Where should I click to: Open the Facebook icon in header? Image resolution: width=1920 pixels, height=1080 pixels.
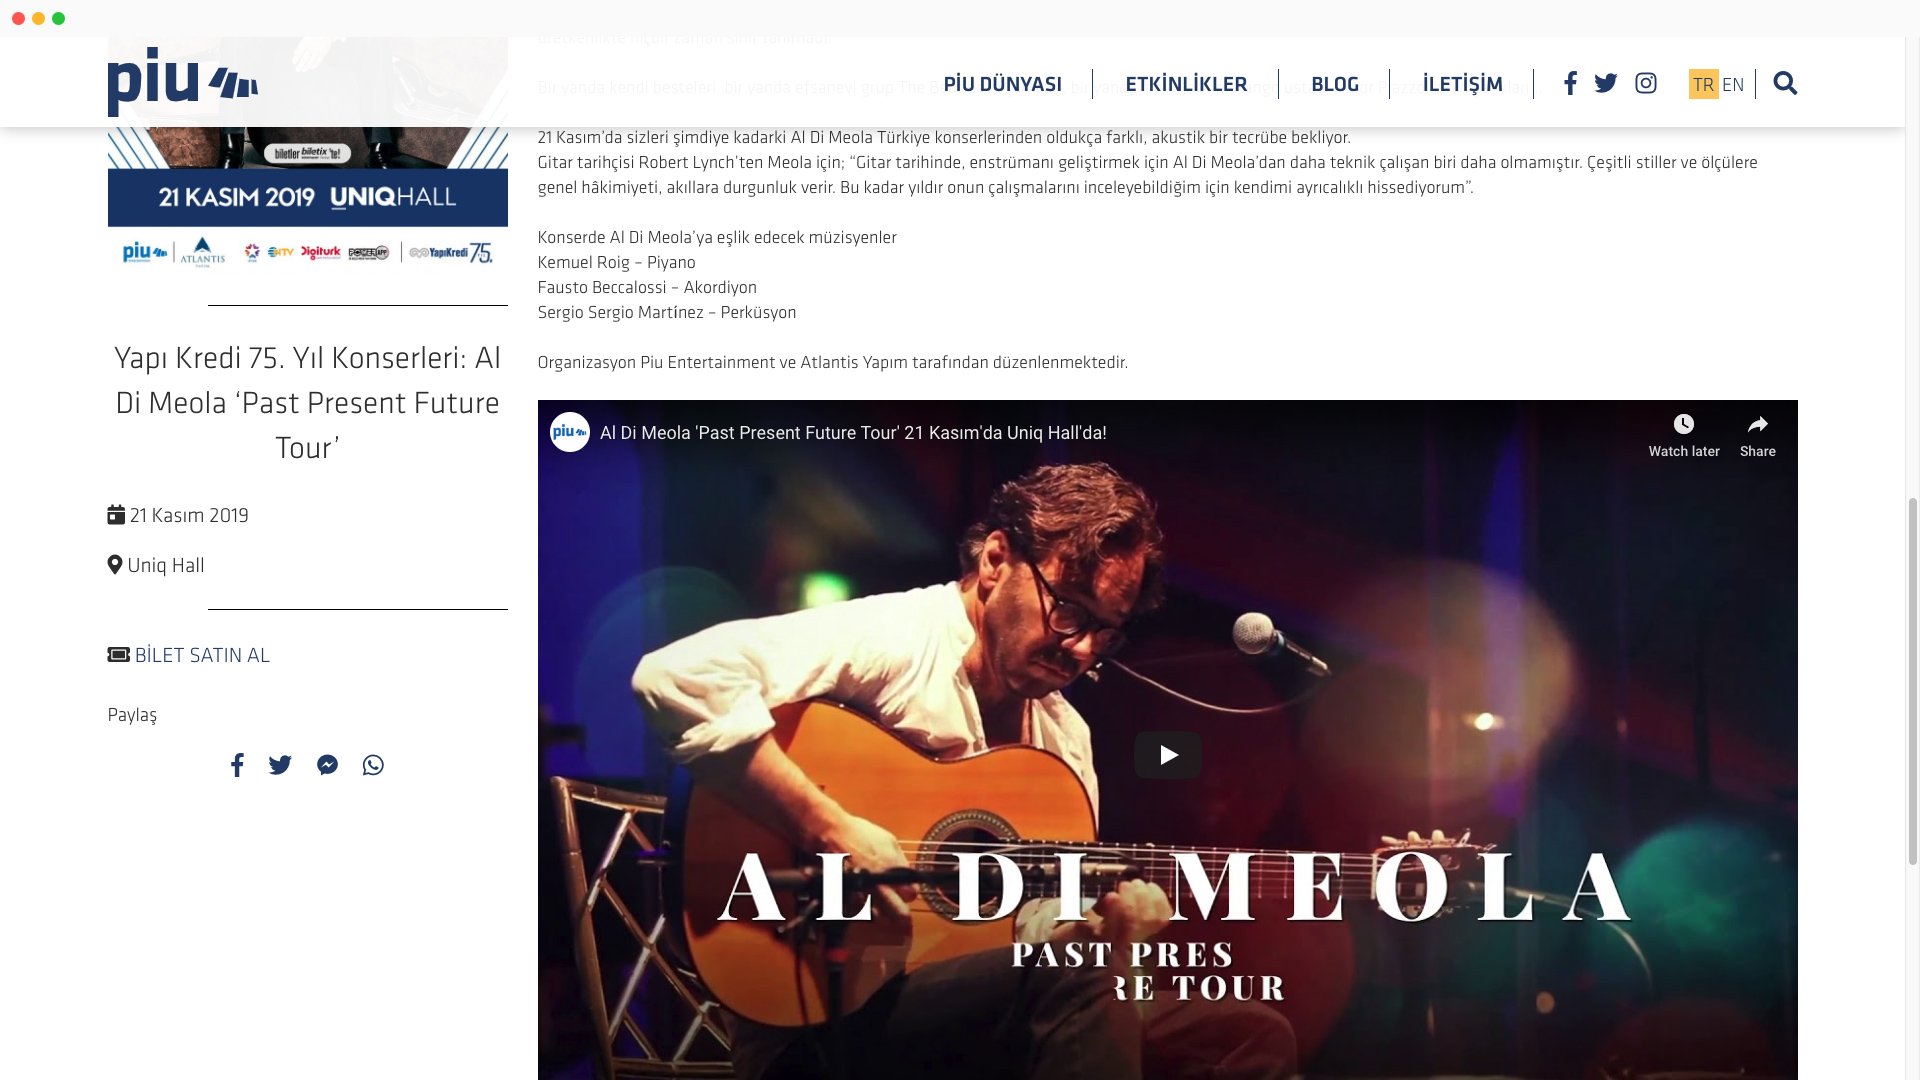pos(1570,83)
